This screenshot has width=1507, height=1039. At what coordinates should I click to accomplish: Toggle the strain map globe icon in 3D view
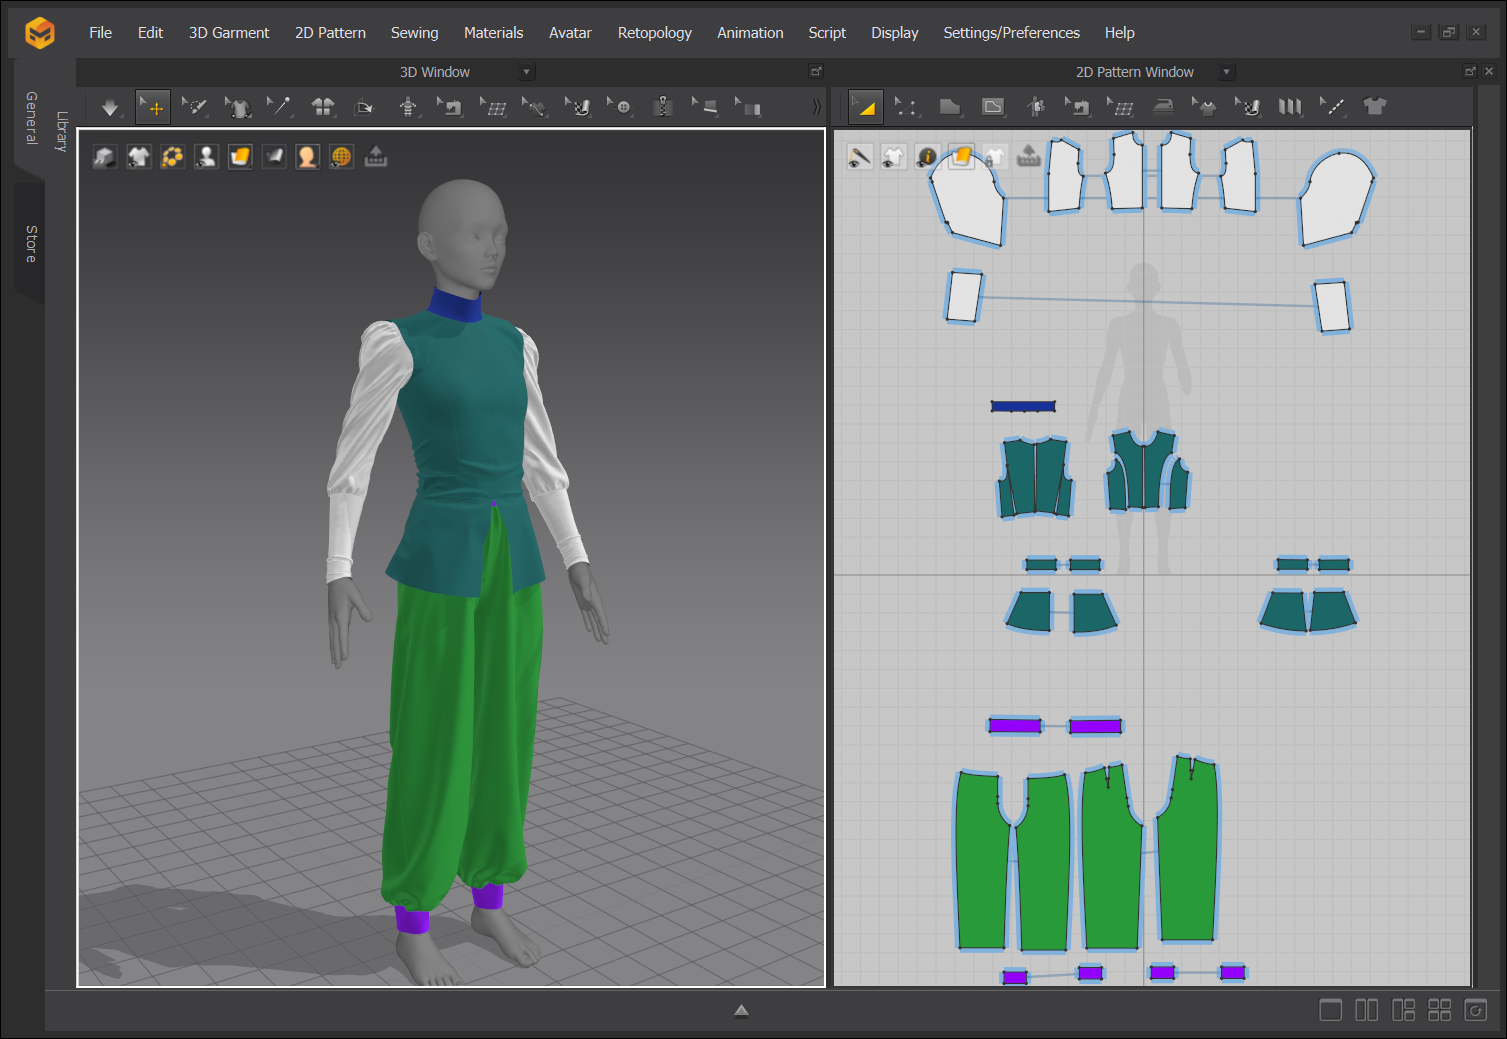pyautogui.click(x=342, y=156)
